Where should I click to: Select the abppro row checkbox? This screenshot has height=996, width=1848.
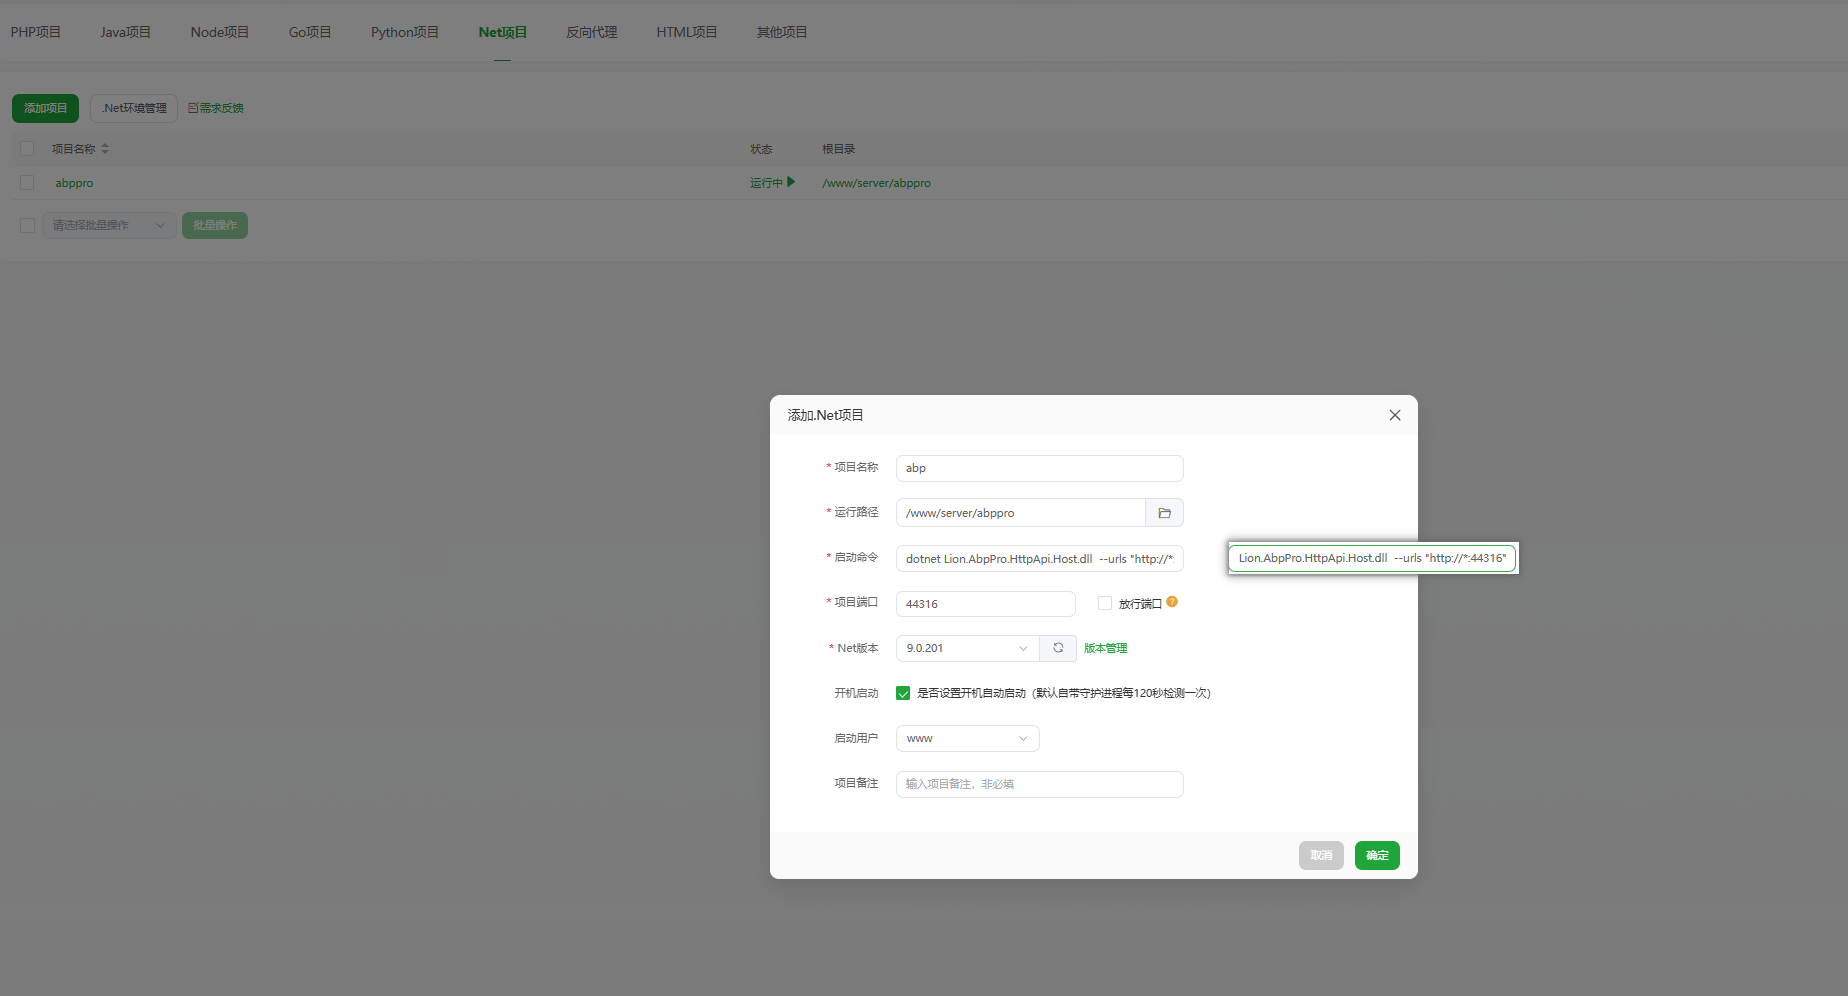coord(27,183)
